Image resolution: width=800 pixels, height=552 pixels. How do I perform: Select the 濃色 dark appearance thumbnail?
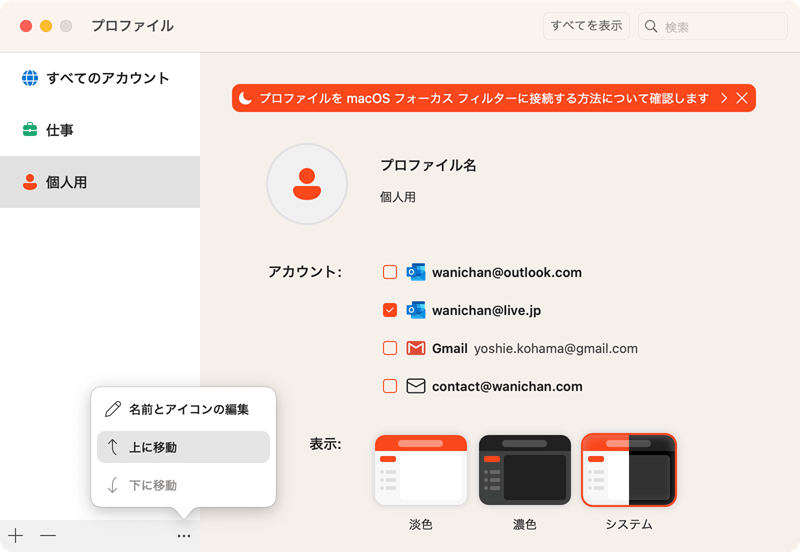[x=524, y=470]
